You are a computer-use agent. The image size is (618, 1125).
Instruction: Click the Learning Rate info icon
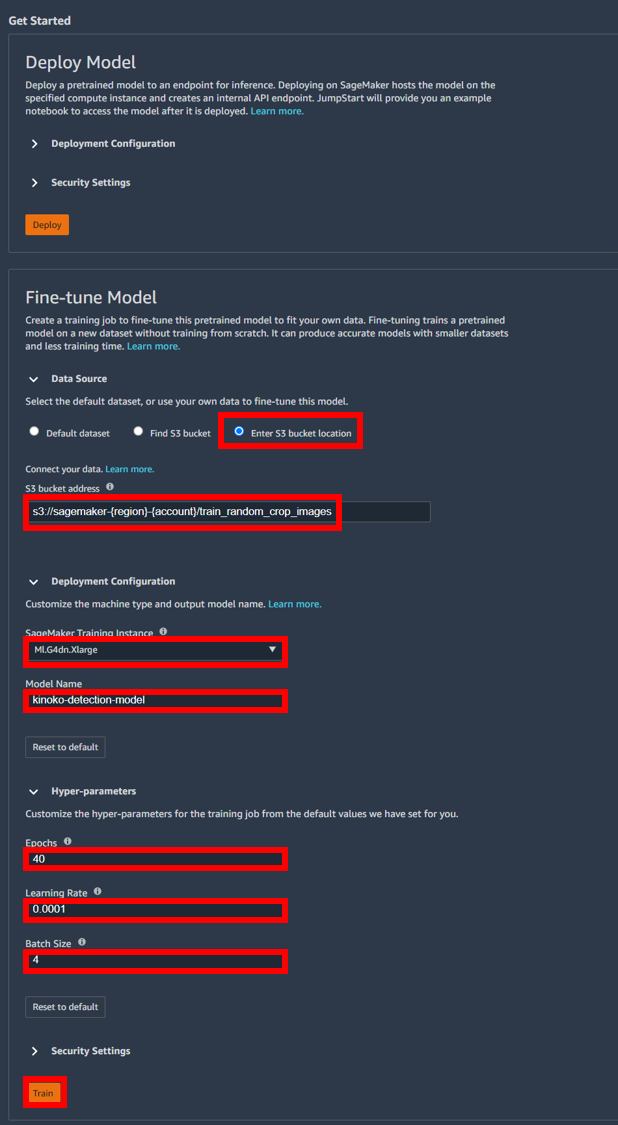pos(97,891)
